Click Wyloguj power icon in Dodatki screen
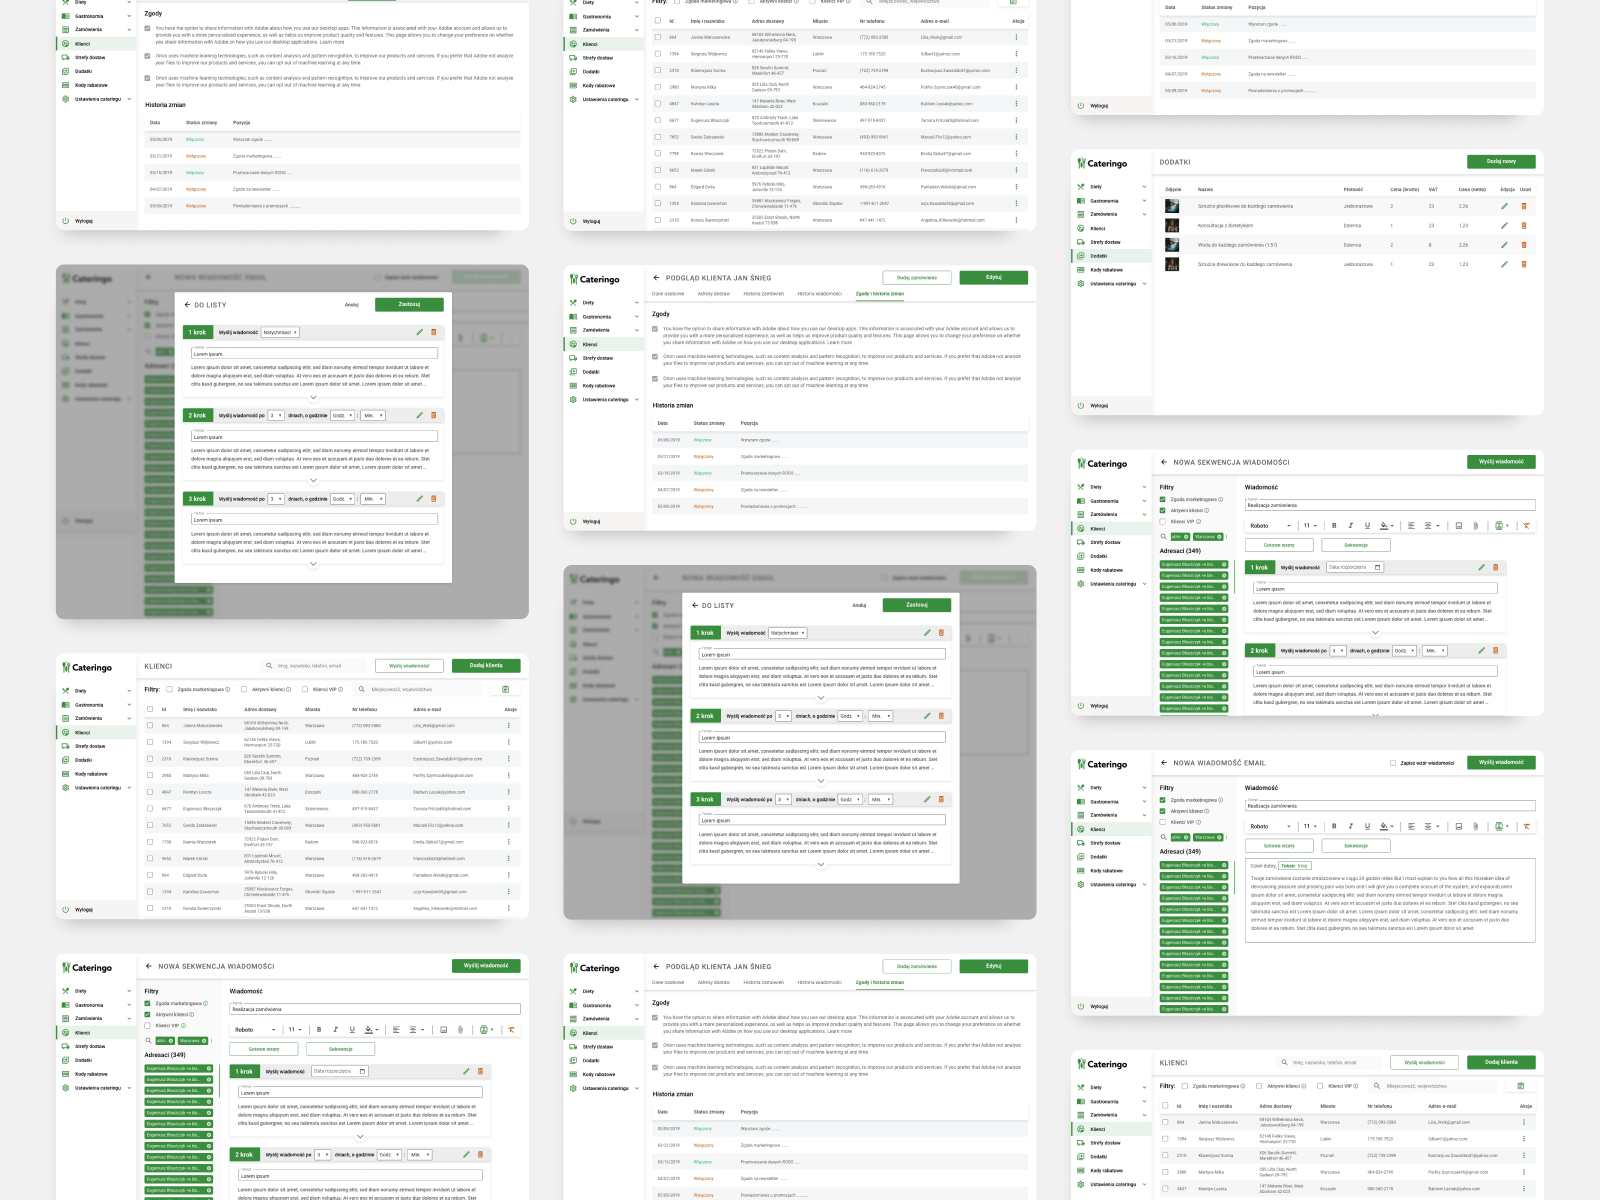Image resolution: width=1600 pixels, height=1200 pixels. point(1081,406)
